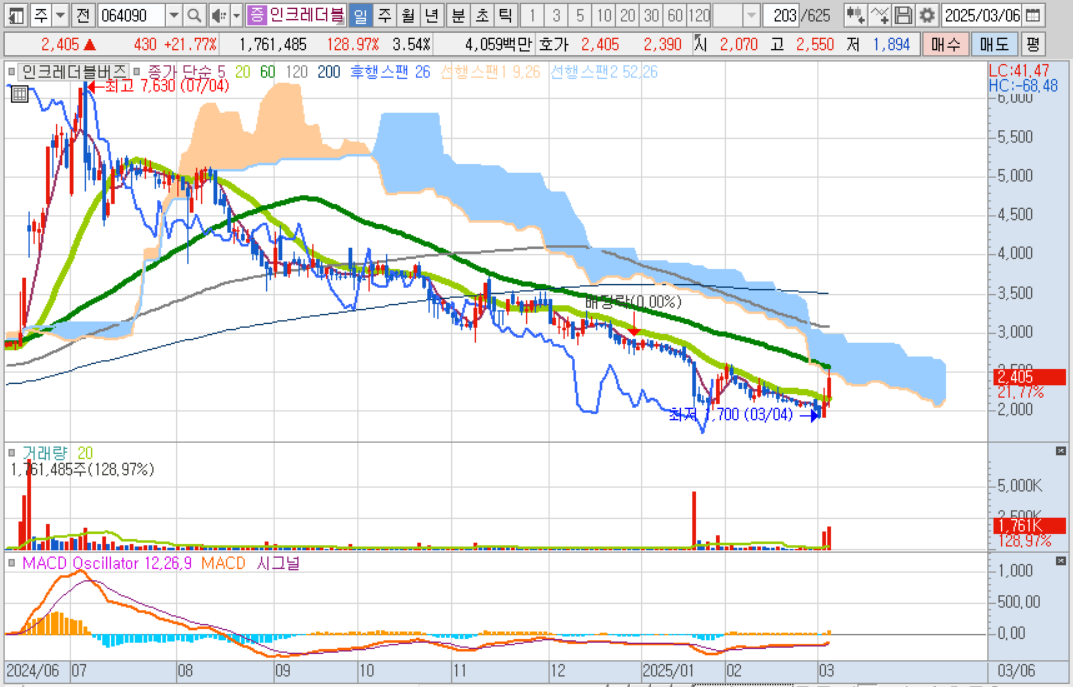Click the MACD Oscillator 12,26,9 label

(108, 562)
